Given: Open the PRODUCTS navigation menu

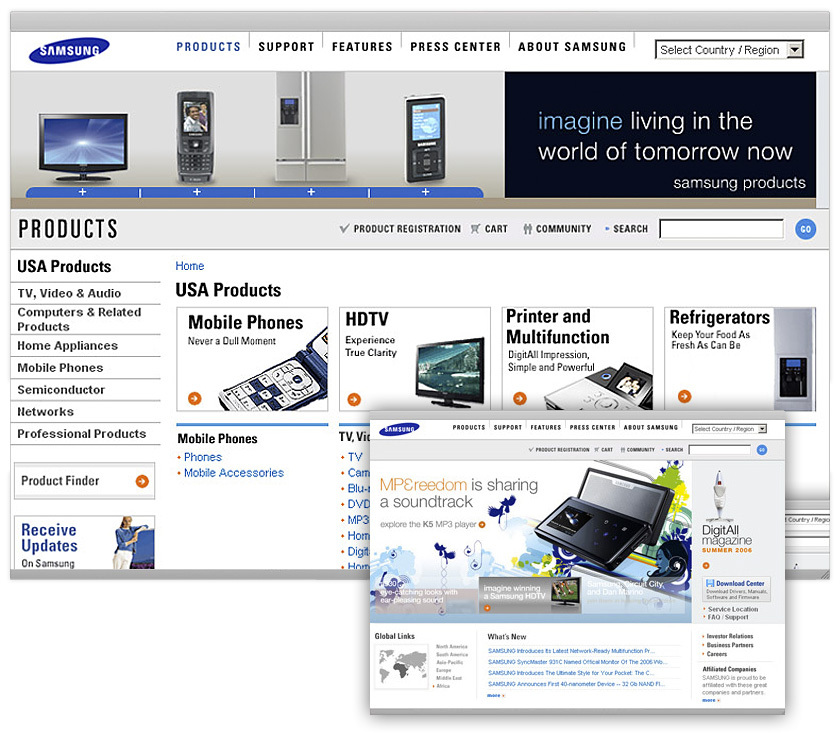Looking at the screenshot, I should 207,46.
